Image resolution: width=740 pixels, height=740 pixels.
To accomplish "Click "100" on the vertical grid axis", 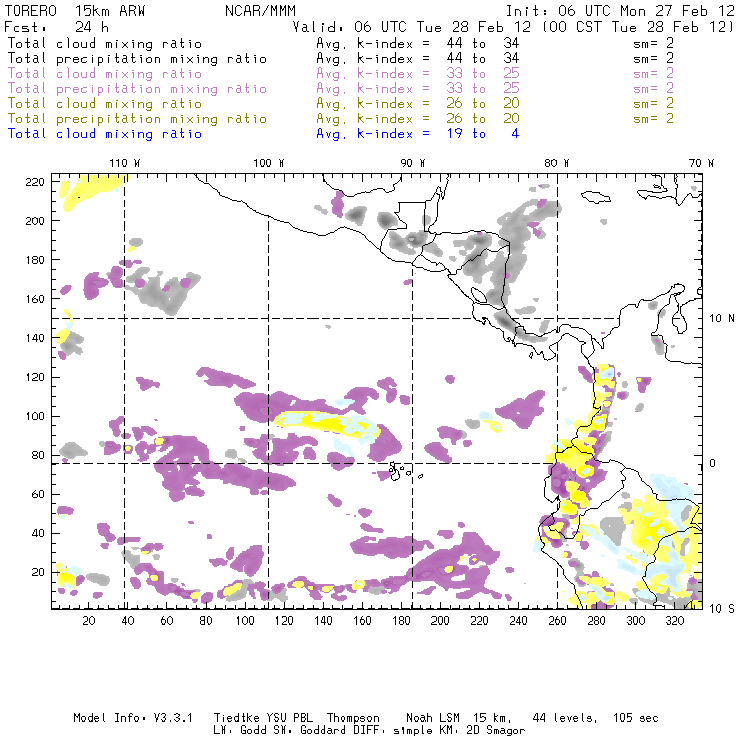I will tap(35, 416).
